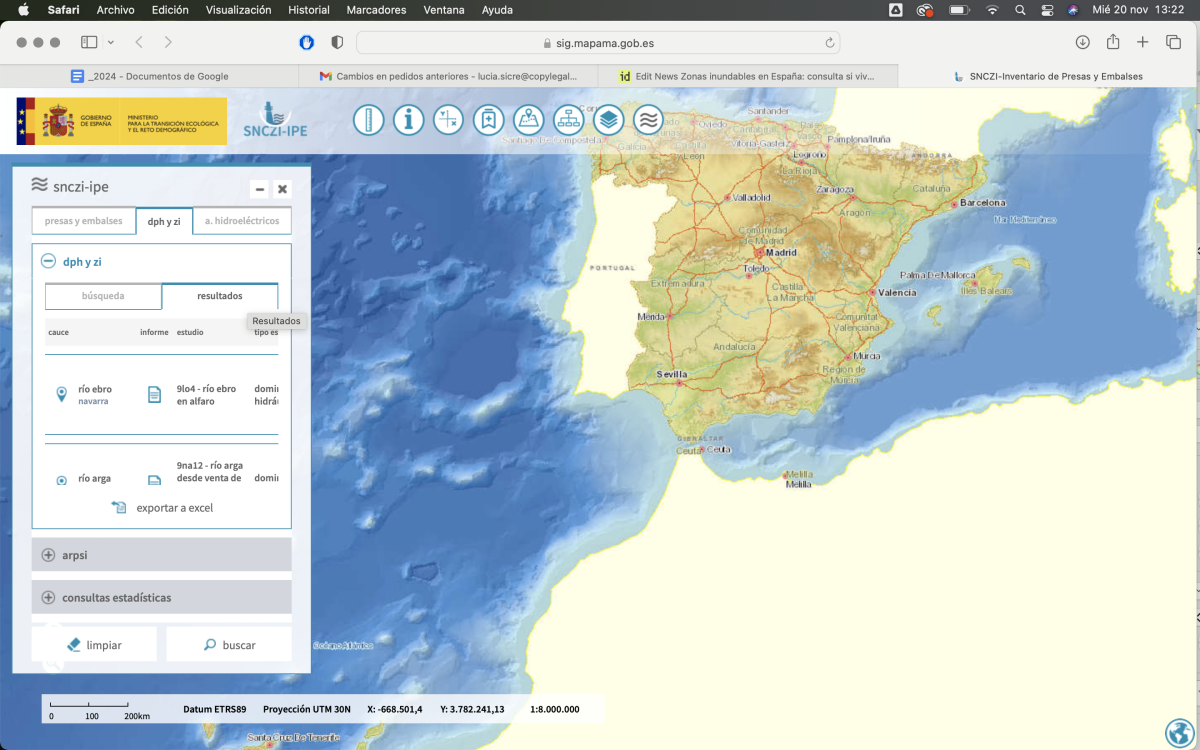The image size is (1200, 750).
Task: Open the XY coordinates tool
Action: pyautogui.click(x=448, y=120)
